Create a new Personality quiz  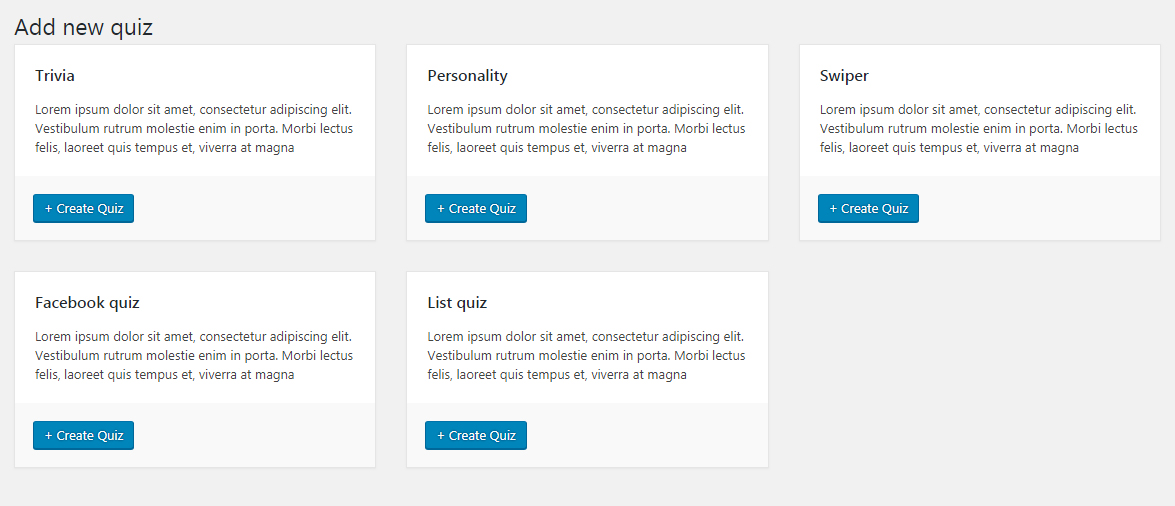pos(476,208)
